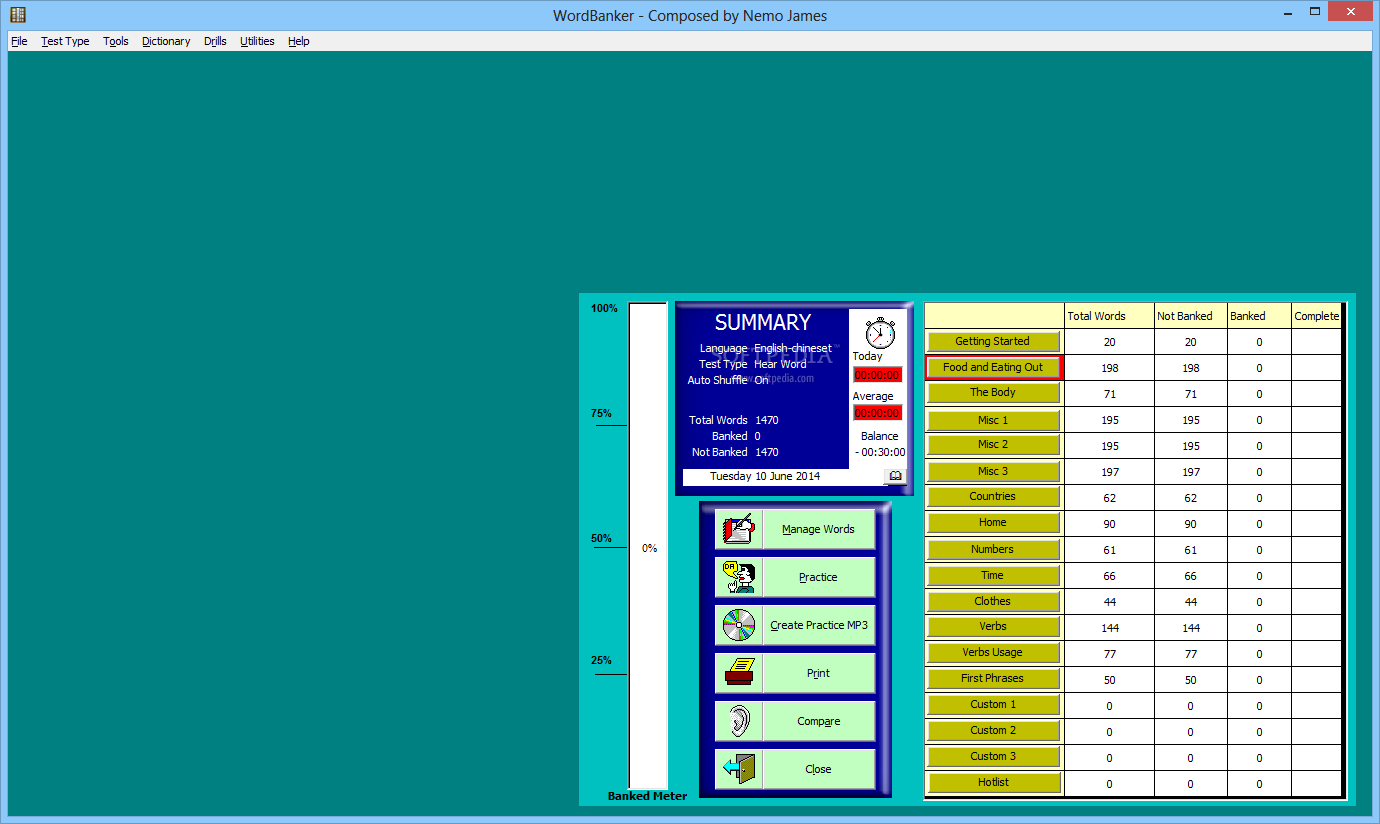Select the Numbers category
This screenshot has height=824, width=1380.
coord(993,549)
